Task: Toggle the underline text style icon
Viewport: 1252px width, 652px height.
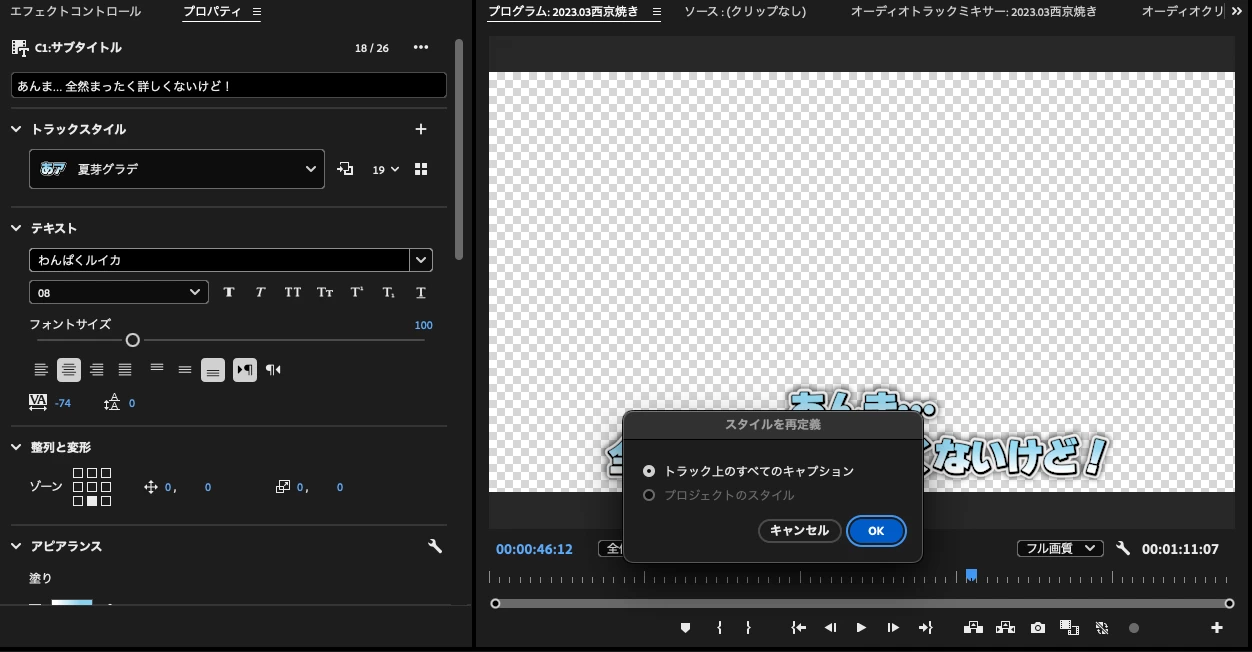Action: point(421,292)
